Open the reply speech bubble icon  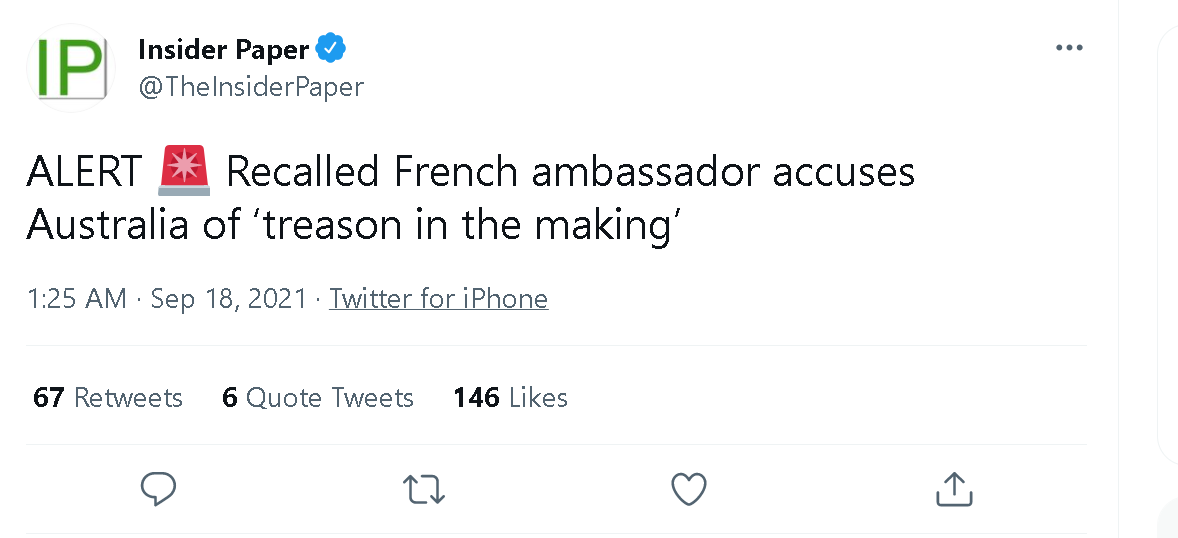pyautogui.click(x=159, y=489)
